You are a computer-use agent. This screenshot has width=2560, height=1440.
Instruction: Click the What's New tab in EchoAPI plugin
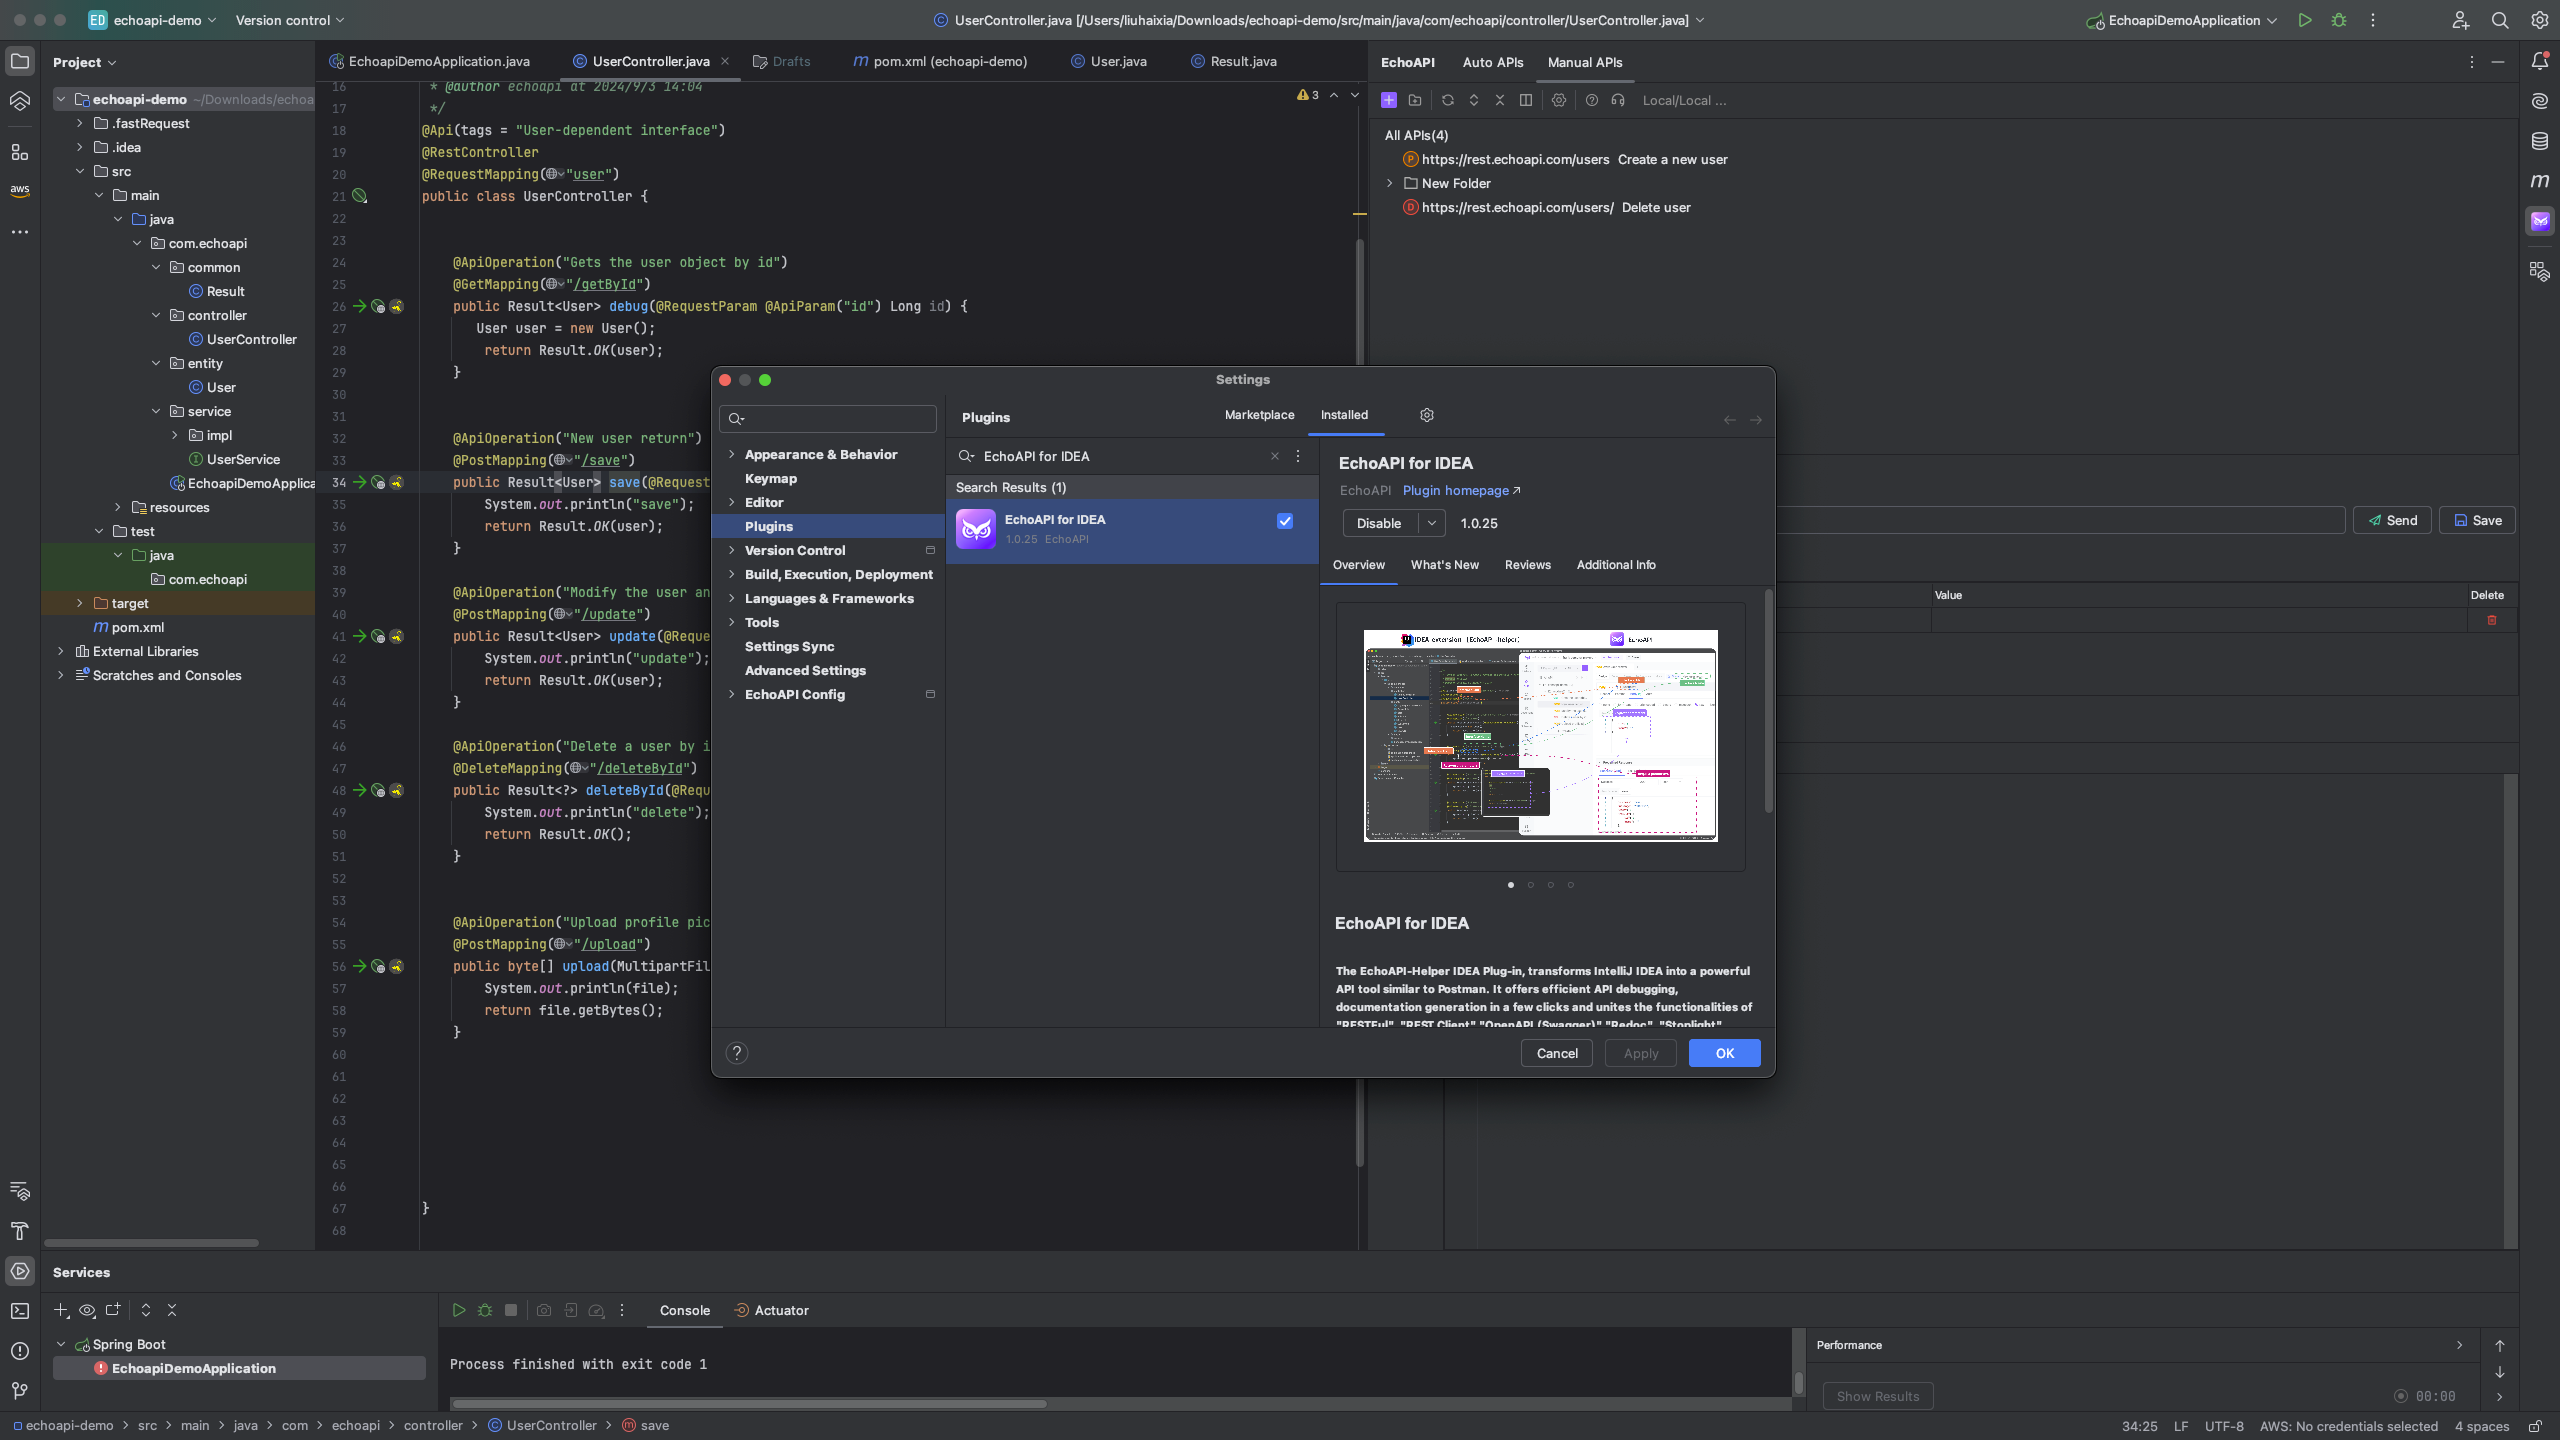[x=1444, y=566]
